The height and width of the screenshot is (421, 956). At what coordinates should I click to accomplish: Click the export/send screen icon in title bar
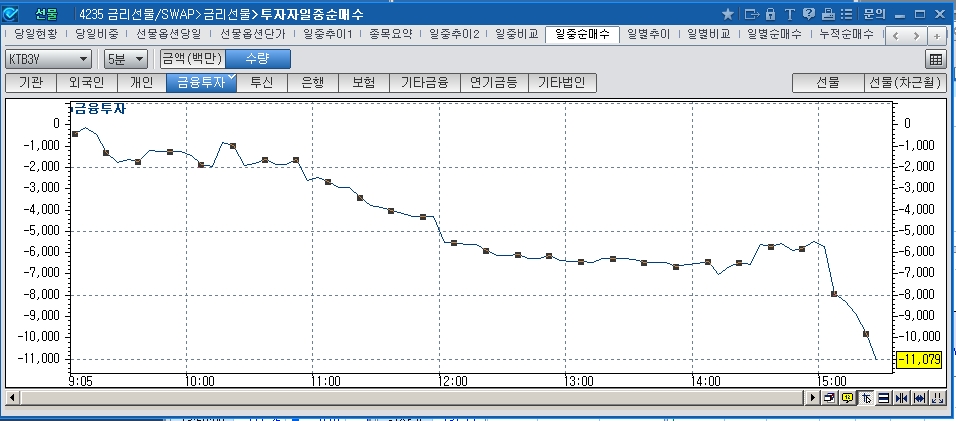pyautogui.click(x=752, y=13)
